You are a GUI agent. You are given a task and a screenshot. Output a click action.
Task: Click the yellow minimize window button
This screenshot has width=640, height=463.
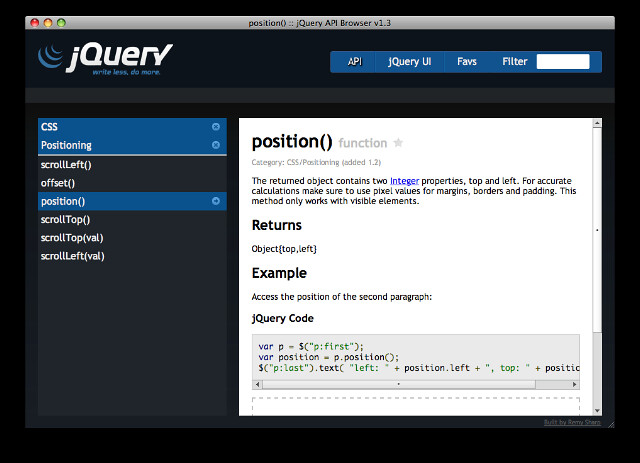pyautogui.click(x=48, y=23)
